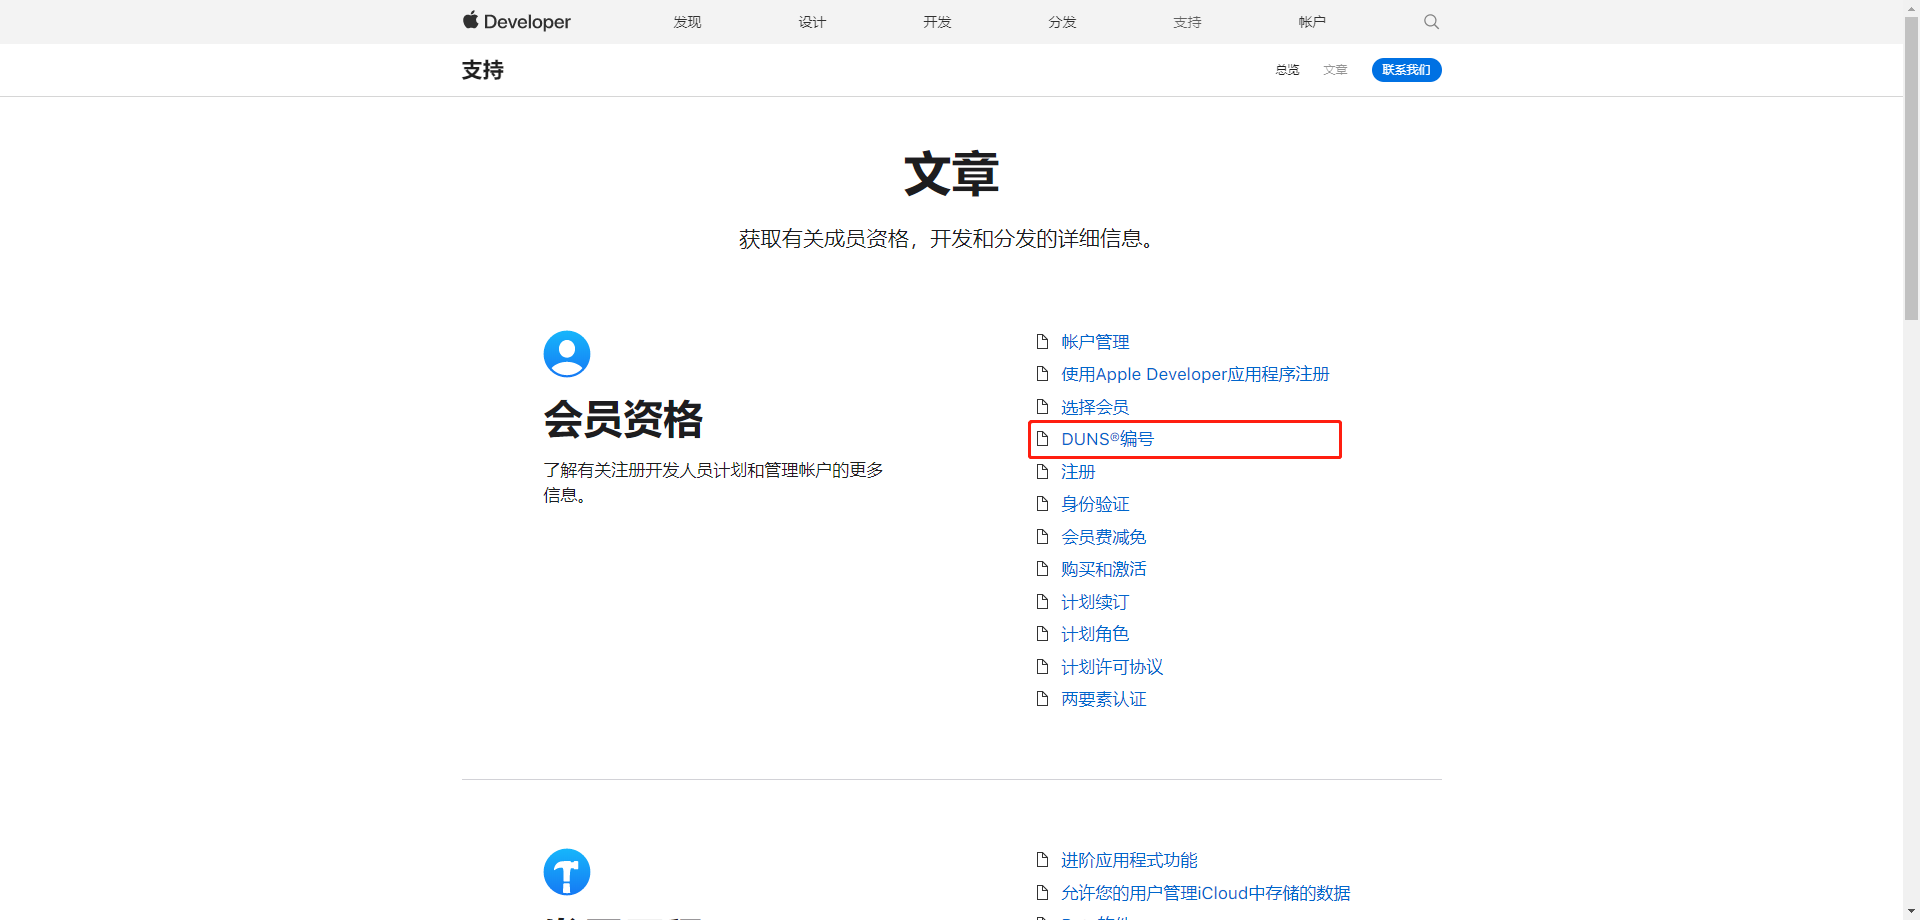Click document icon beside 计划许可协议

[1042, 666]
